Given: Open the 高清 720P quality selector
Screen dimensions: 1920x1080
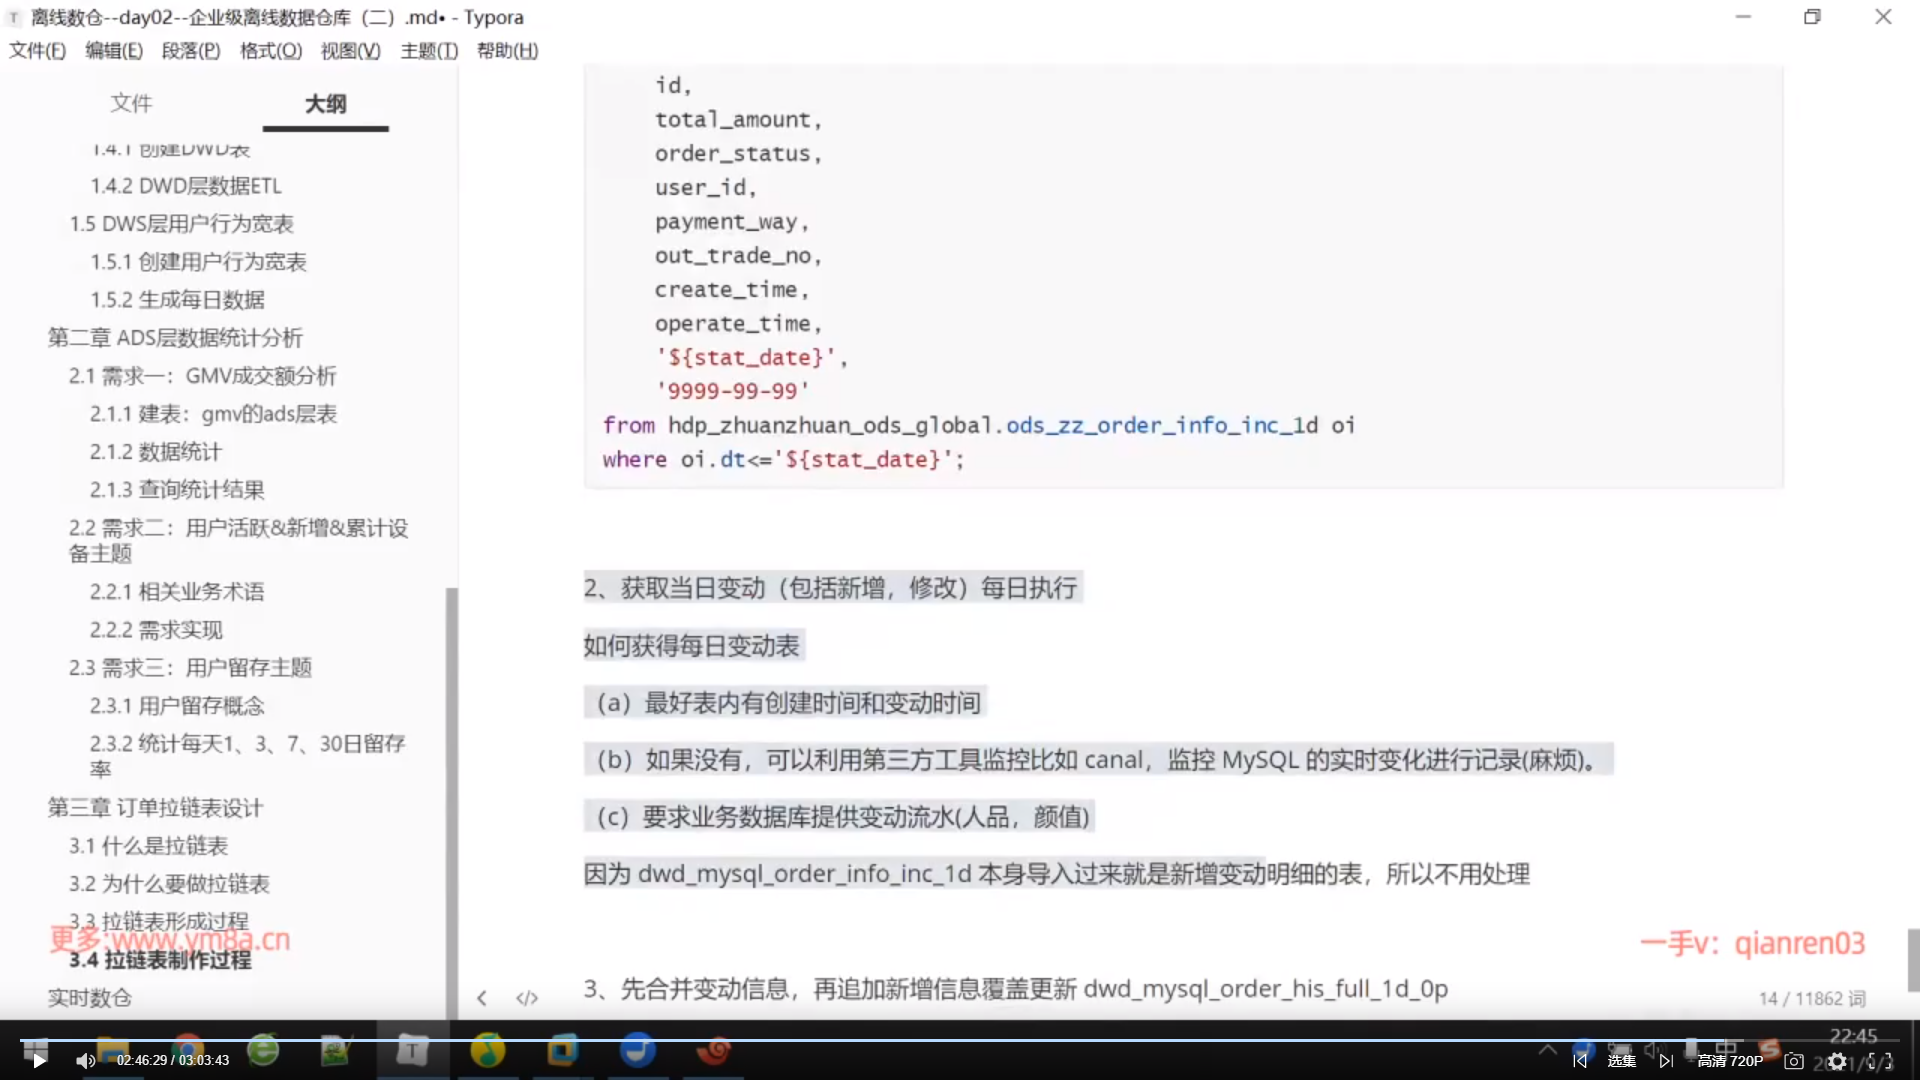Looking at the screenshot, I should tap(1730, 1061).
